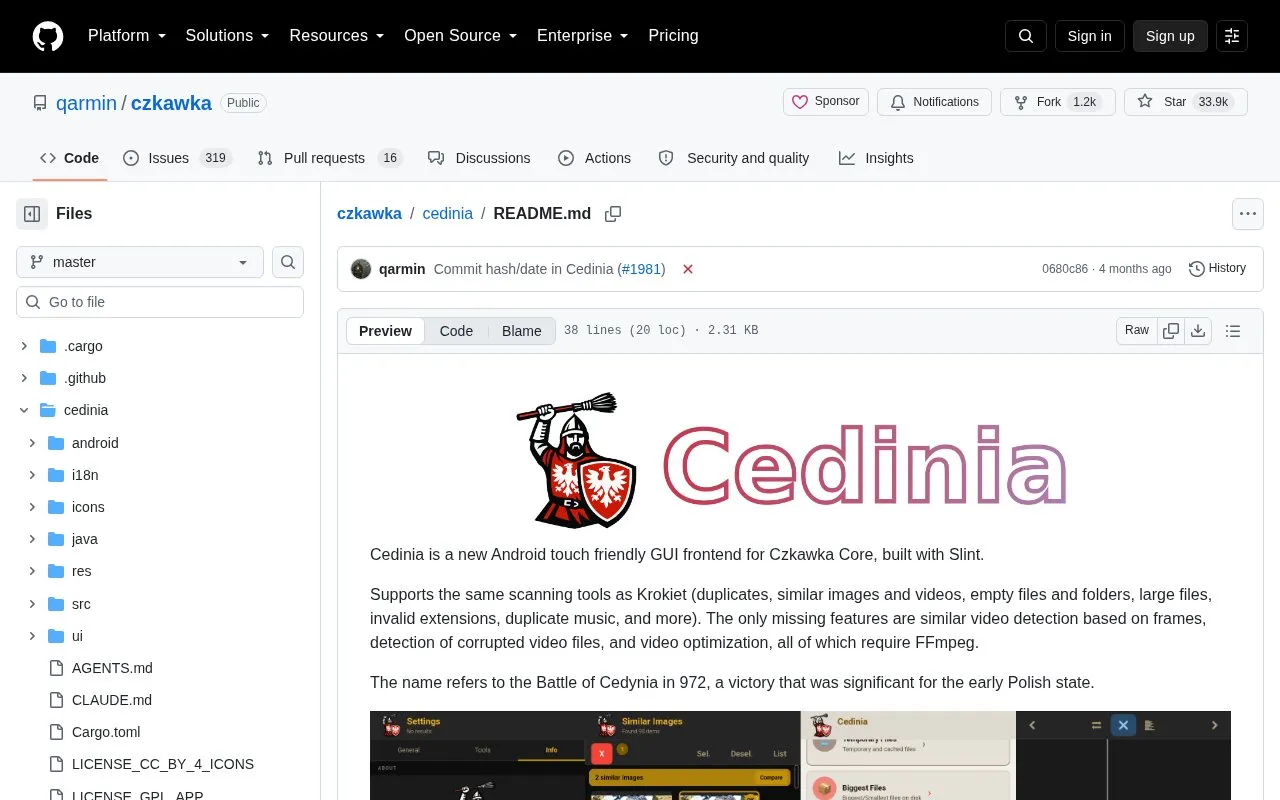Click the 0680c86 commit hash
This screenshot has height=800, width=1280.
pyautogui.click(x=1064, y=269)
